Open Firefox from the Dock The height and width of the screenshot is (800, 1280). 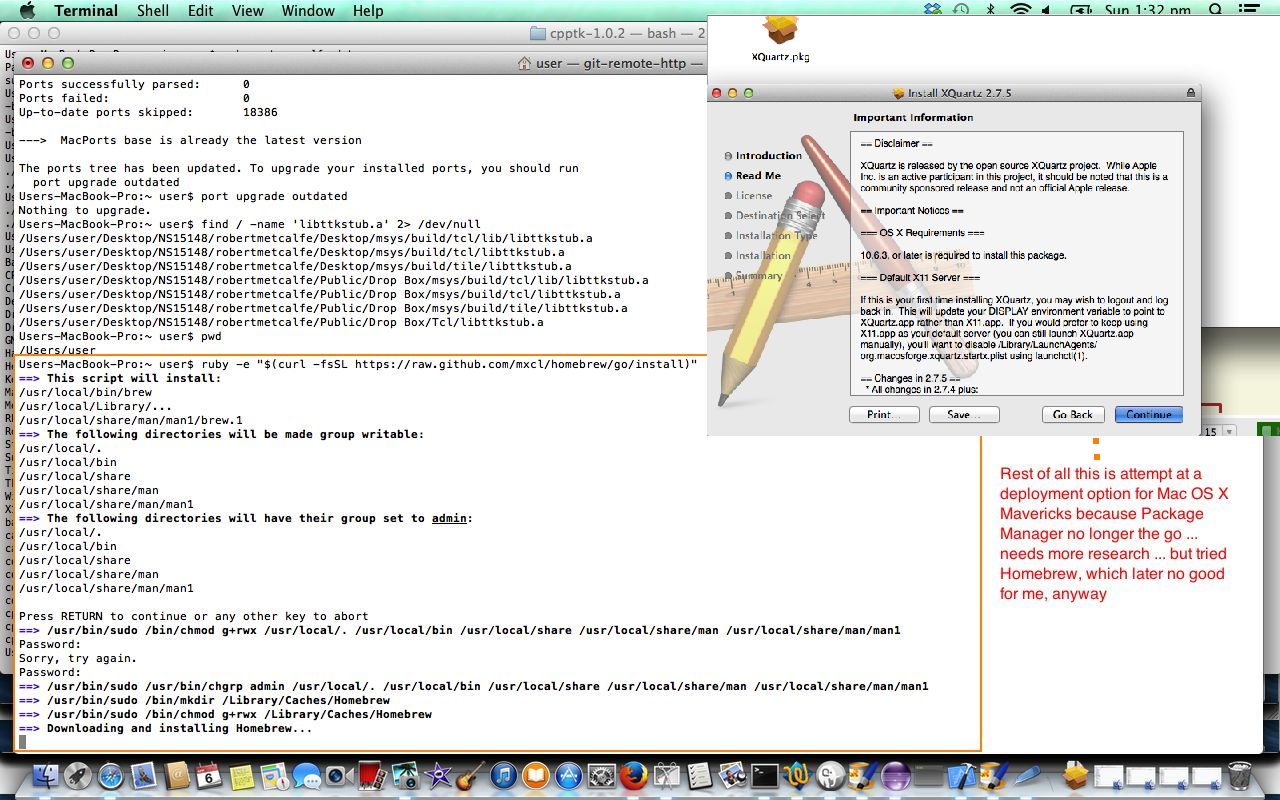(x=634, y=775)
